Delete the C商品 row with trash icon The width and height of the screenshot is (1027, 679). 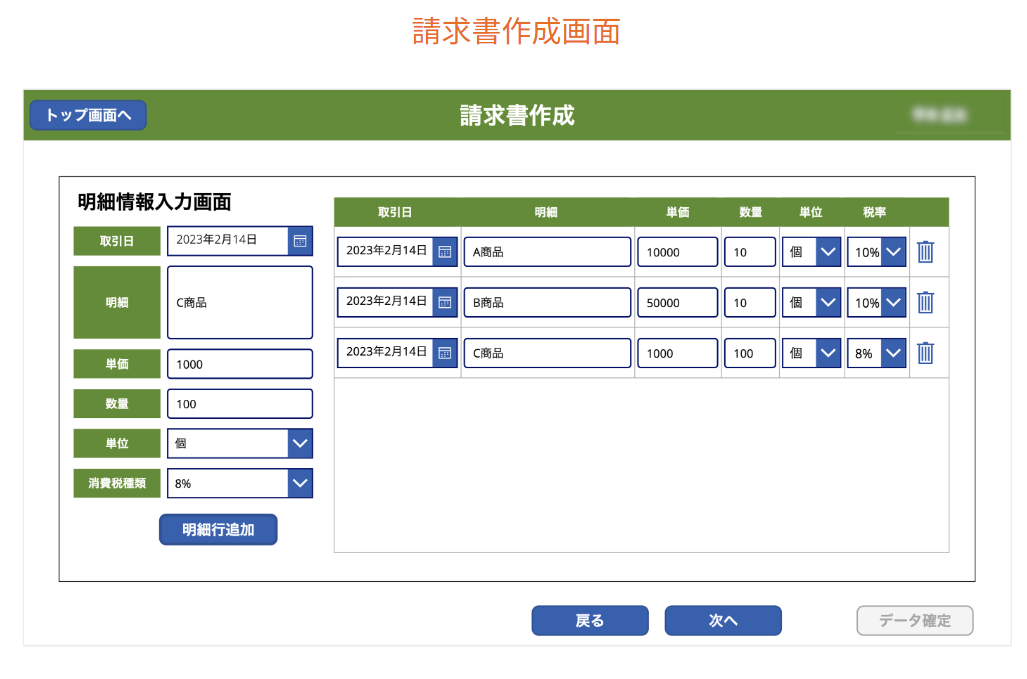click(x=925, y=353)
